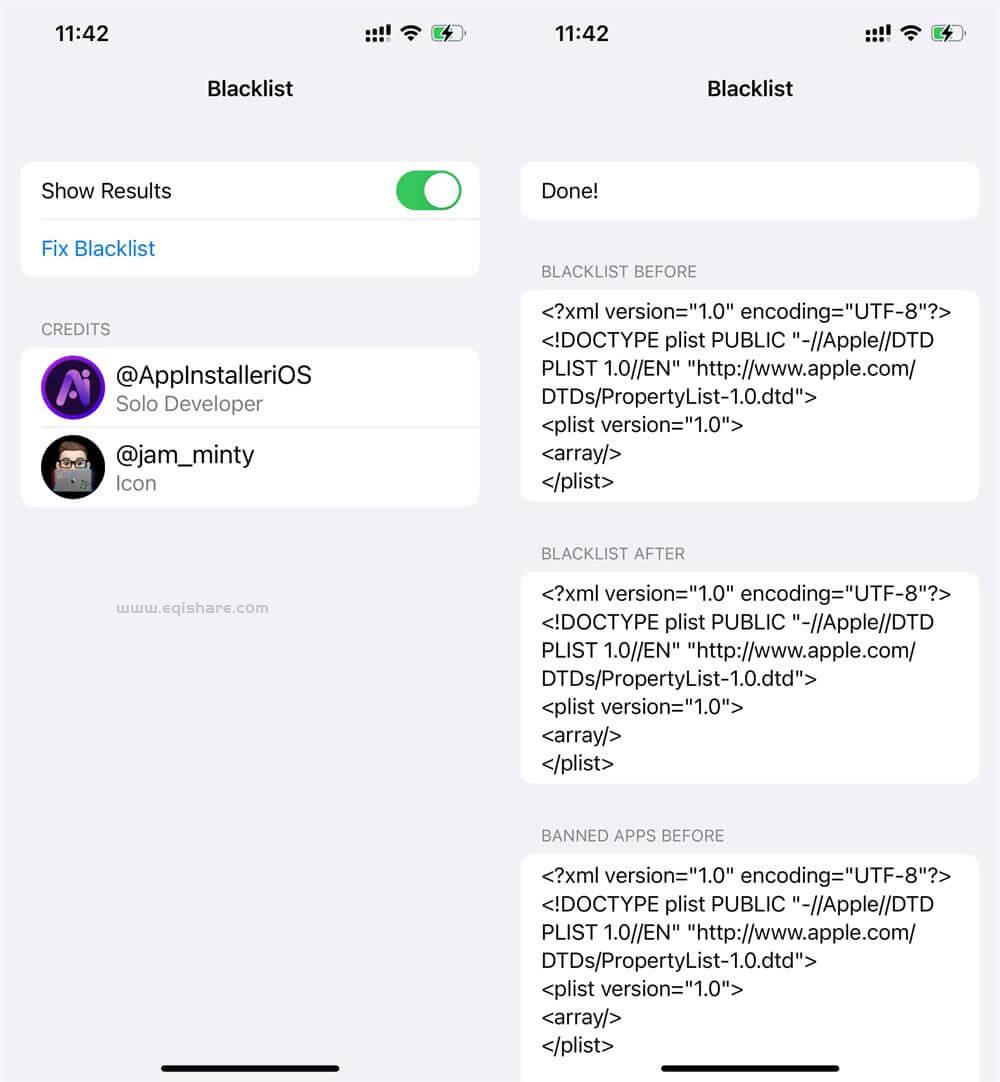Select the BLACKLIST AFTER plist text block

tap(750, 678)
